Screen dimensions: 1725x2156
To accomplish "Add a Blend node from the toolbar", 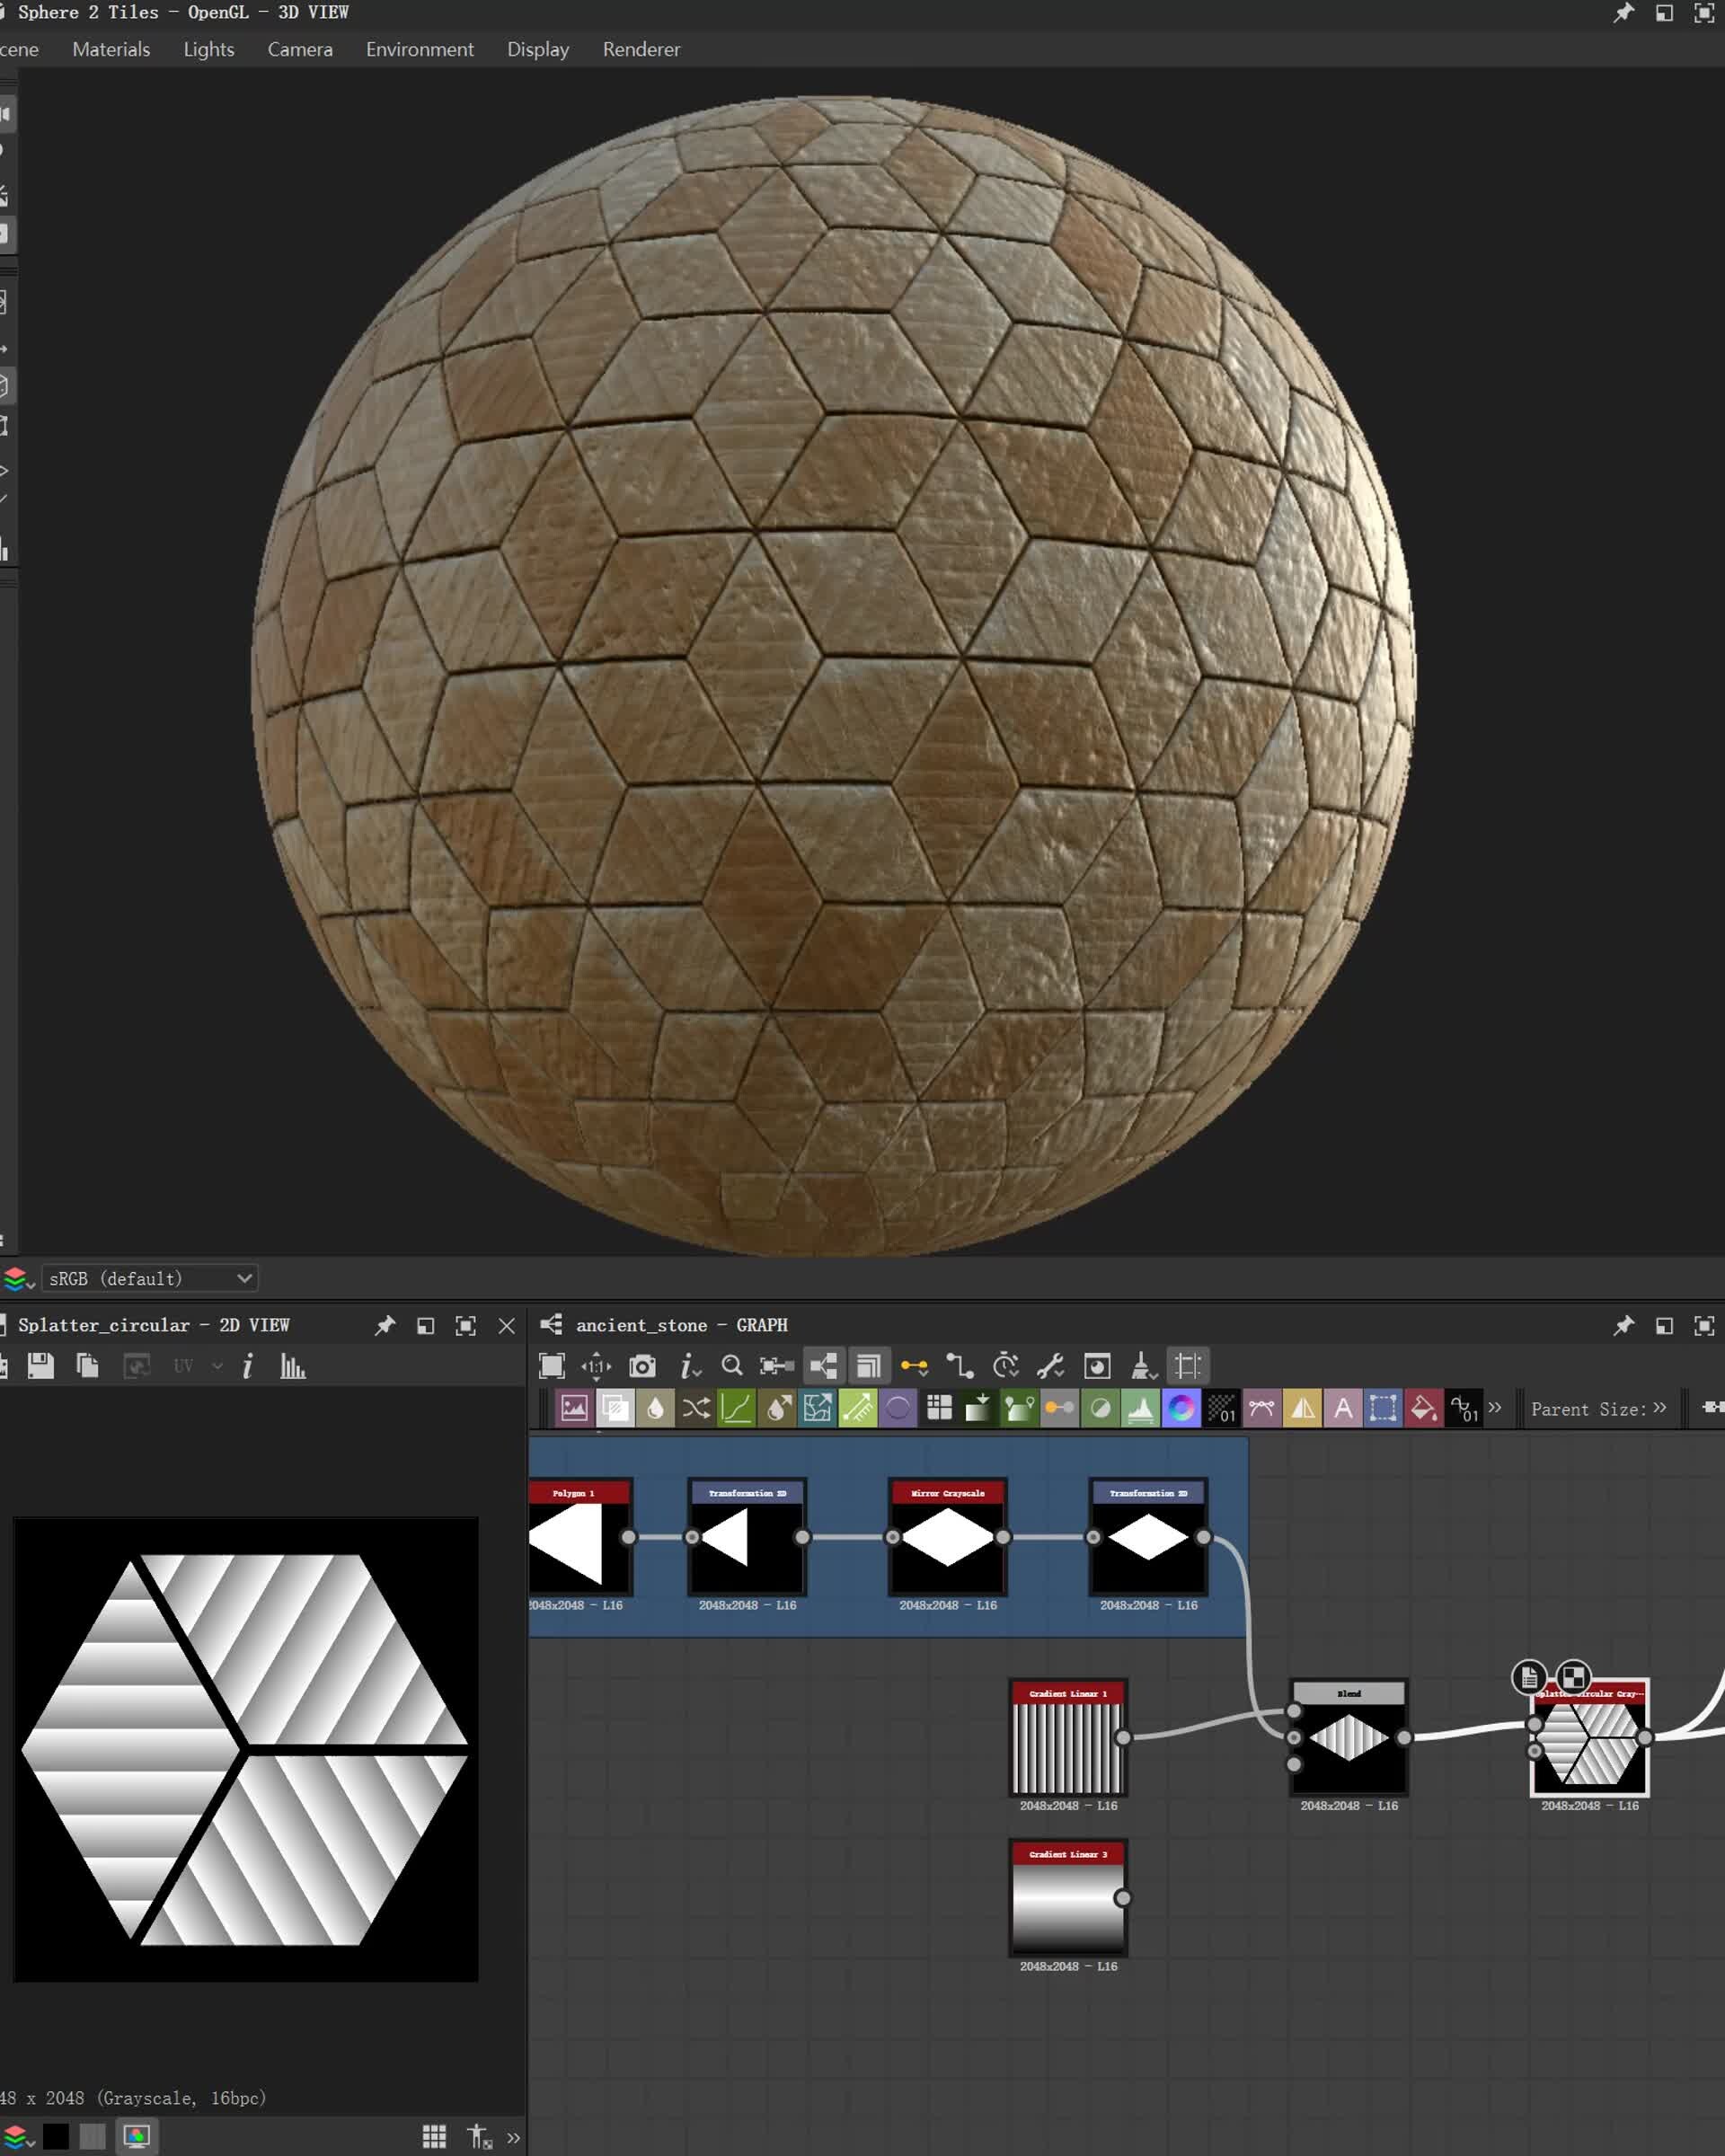I will click(x=615, y=1408).
